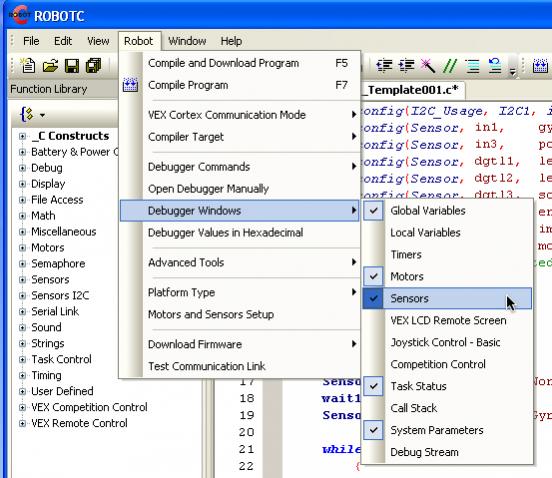Toggle Motors debugger window
Screen dimensions: 552x478
[x=447, y=276]
